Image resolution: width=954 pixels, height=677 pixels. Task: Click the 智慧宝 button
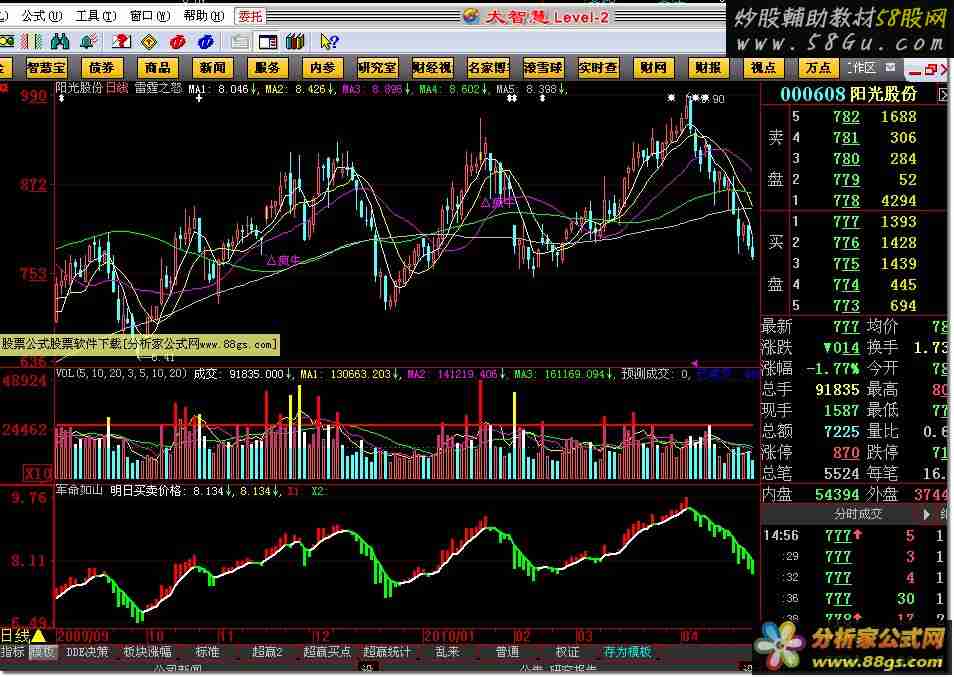(46, 68)
